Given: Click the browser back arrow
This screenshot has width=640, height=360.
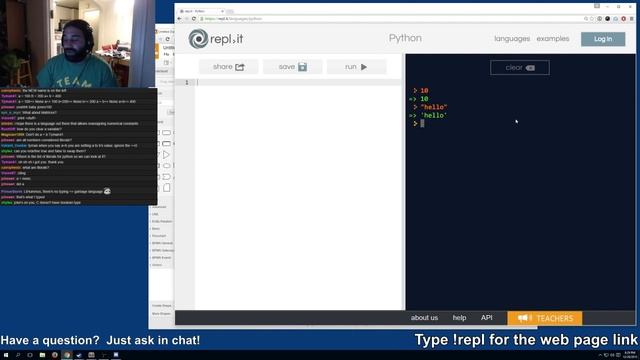Looking at the screenshot, I should point(179,19).
